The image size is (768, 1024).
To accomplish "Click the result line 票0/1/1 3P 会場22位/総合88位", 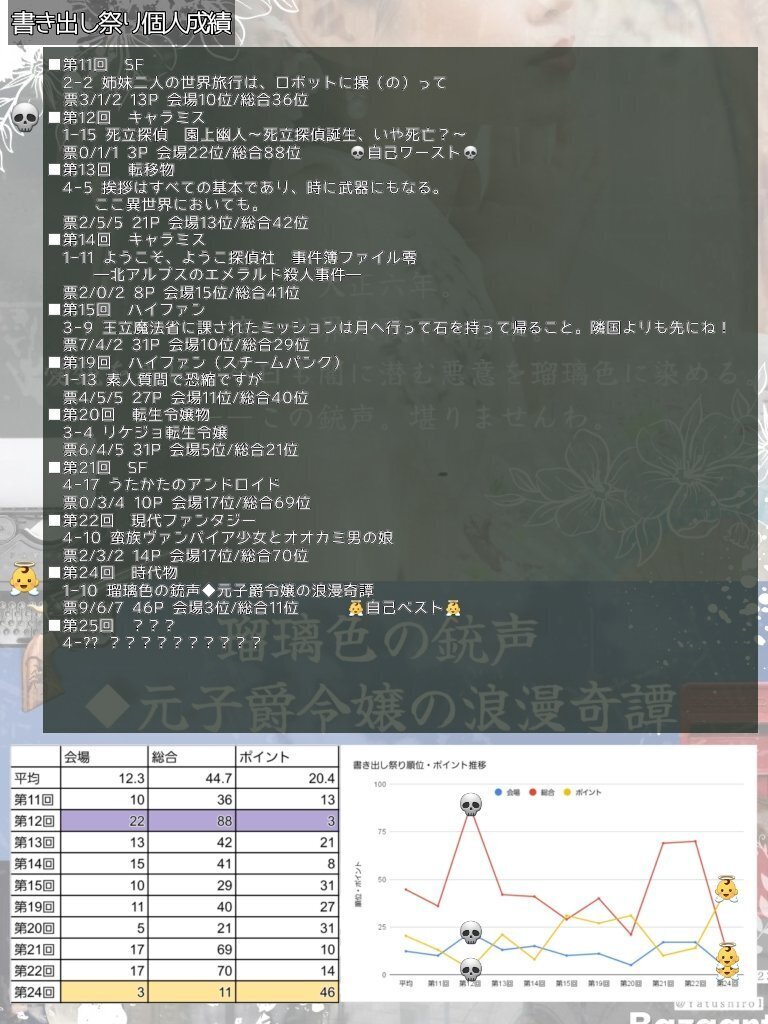I will 182,153.
